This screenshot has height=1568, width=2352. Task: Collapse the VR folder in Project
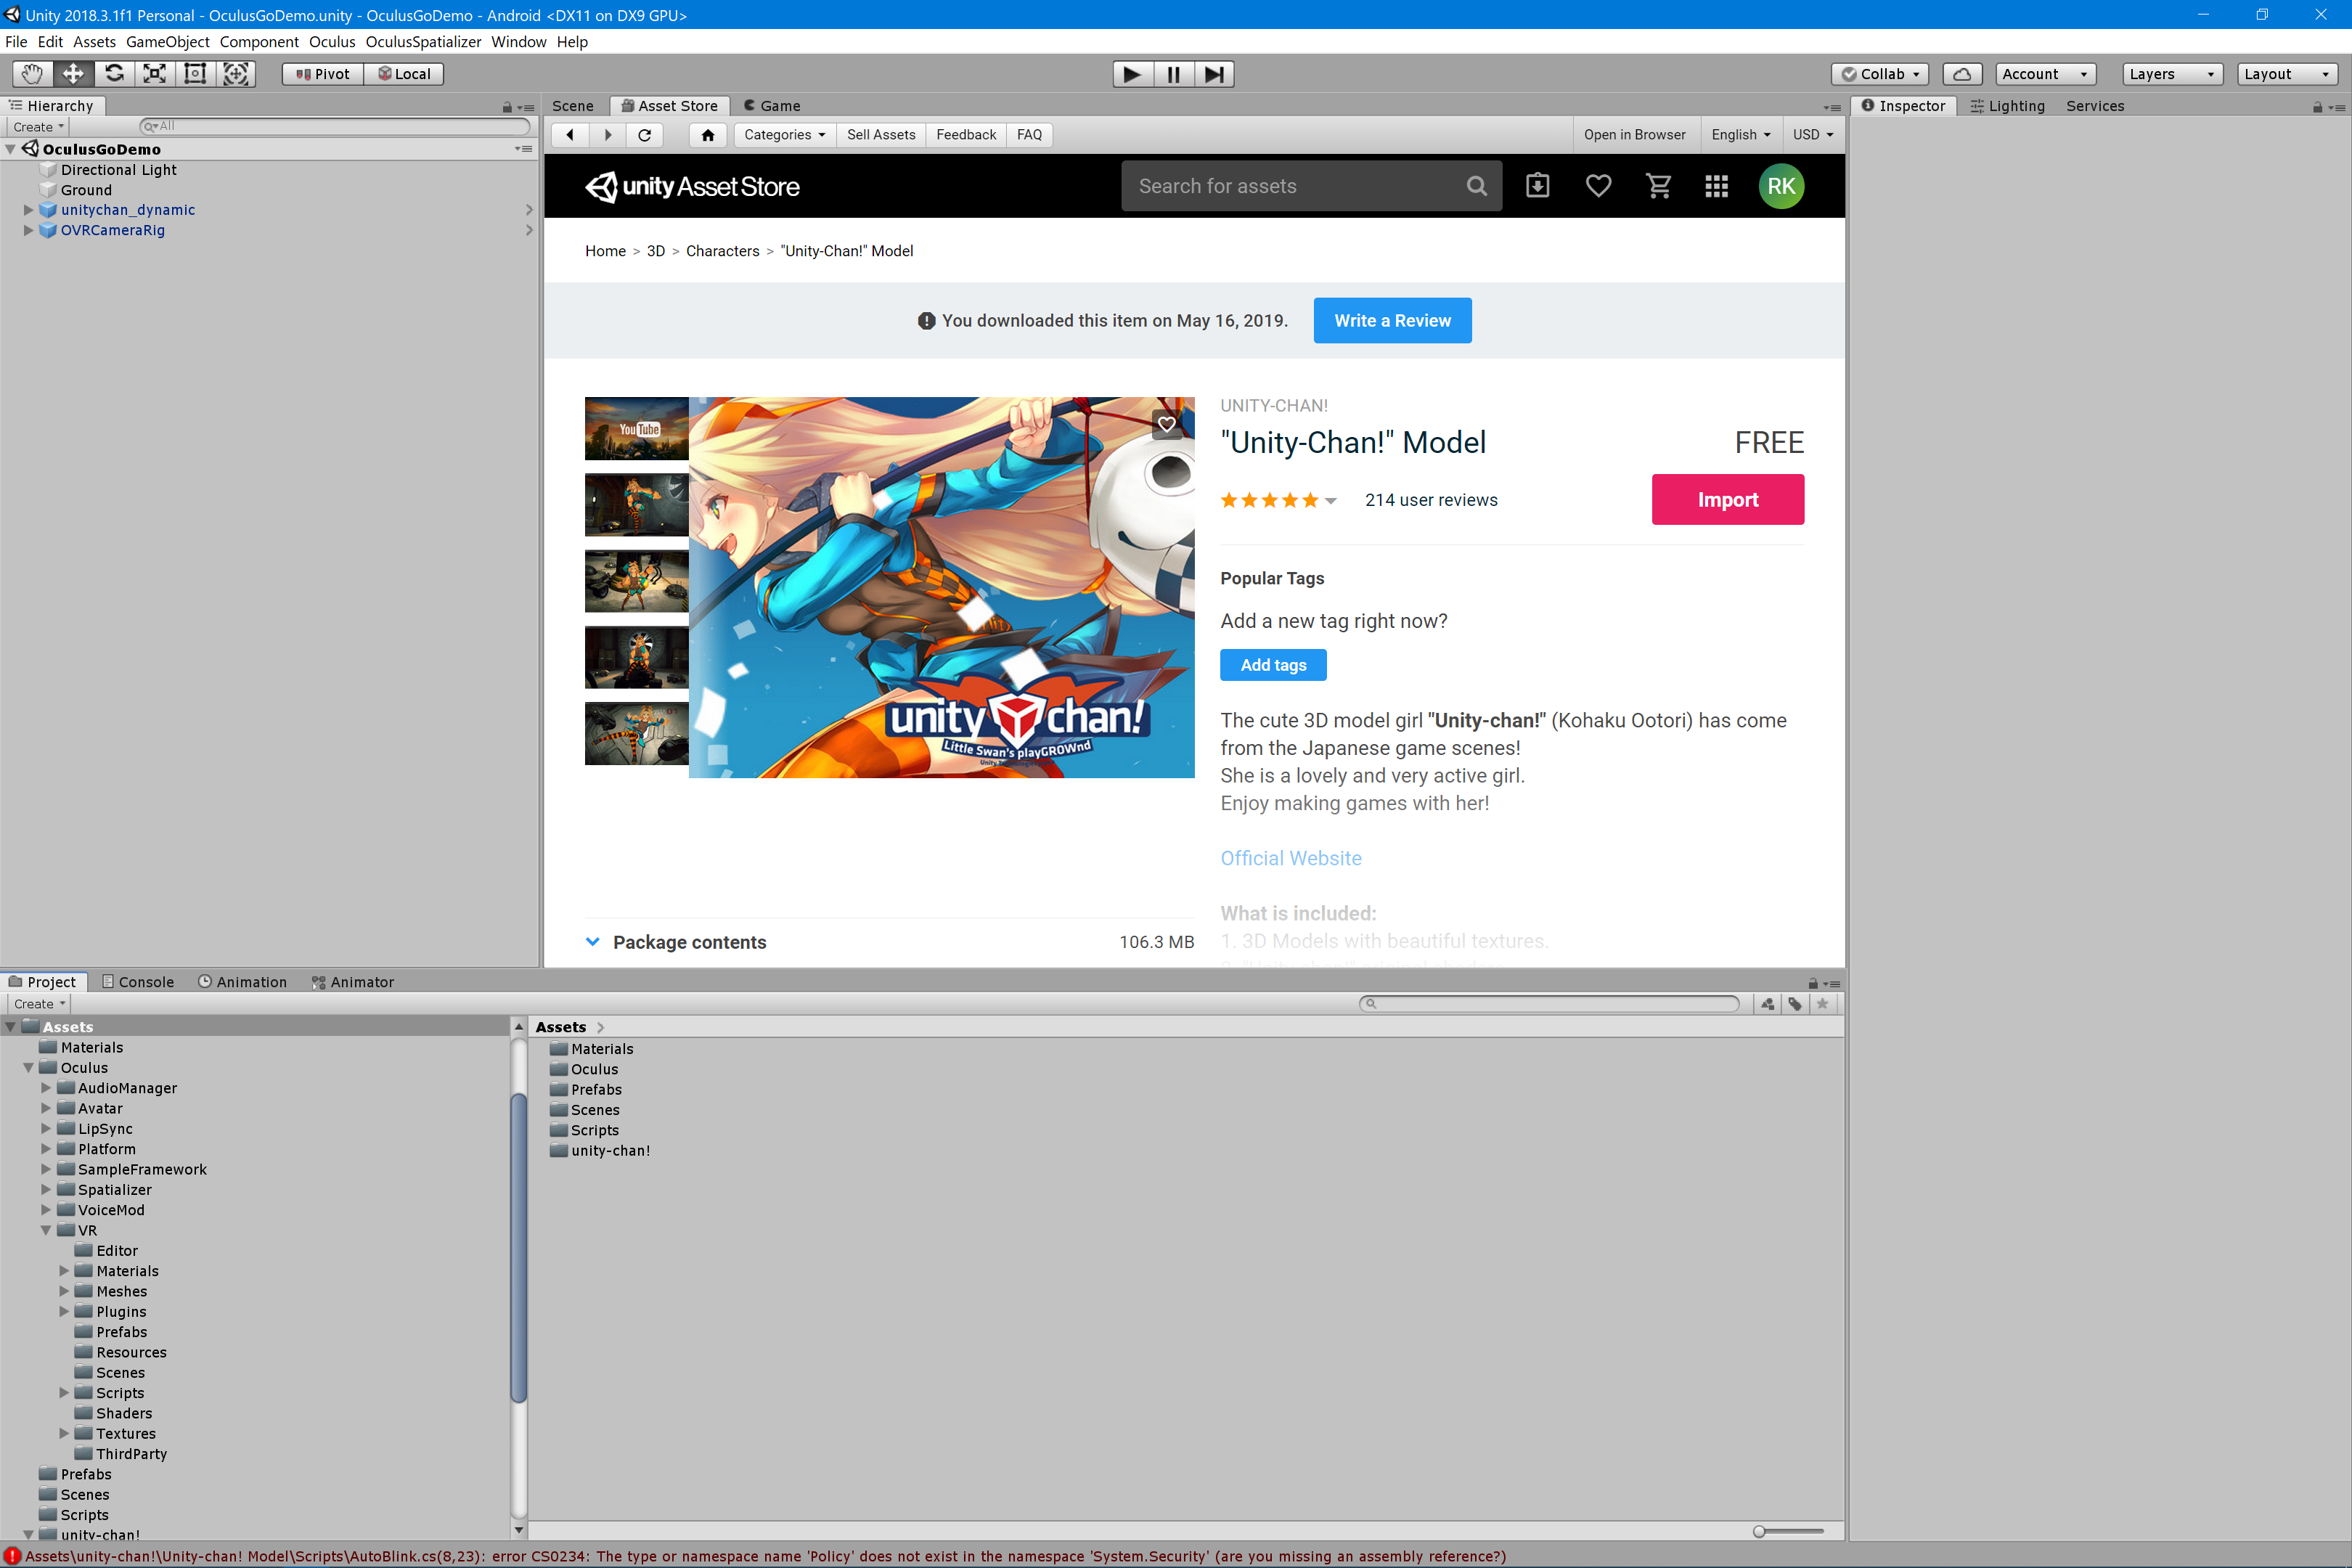click(x=46, y=1230)
